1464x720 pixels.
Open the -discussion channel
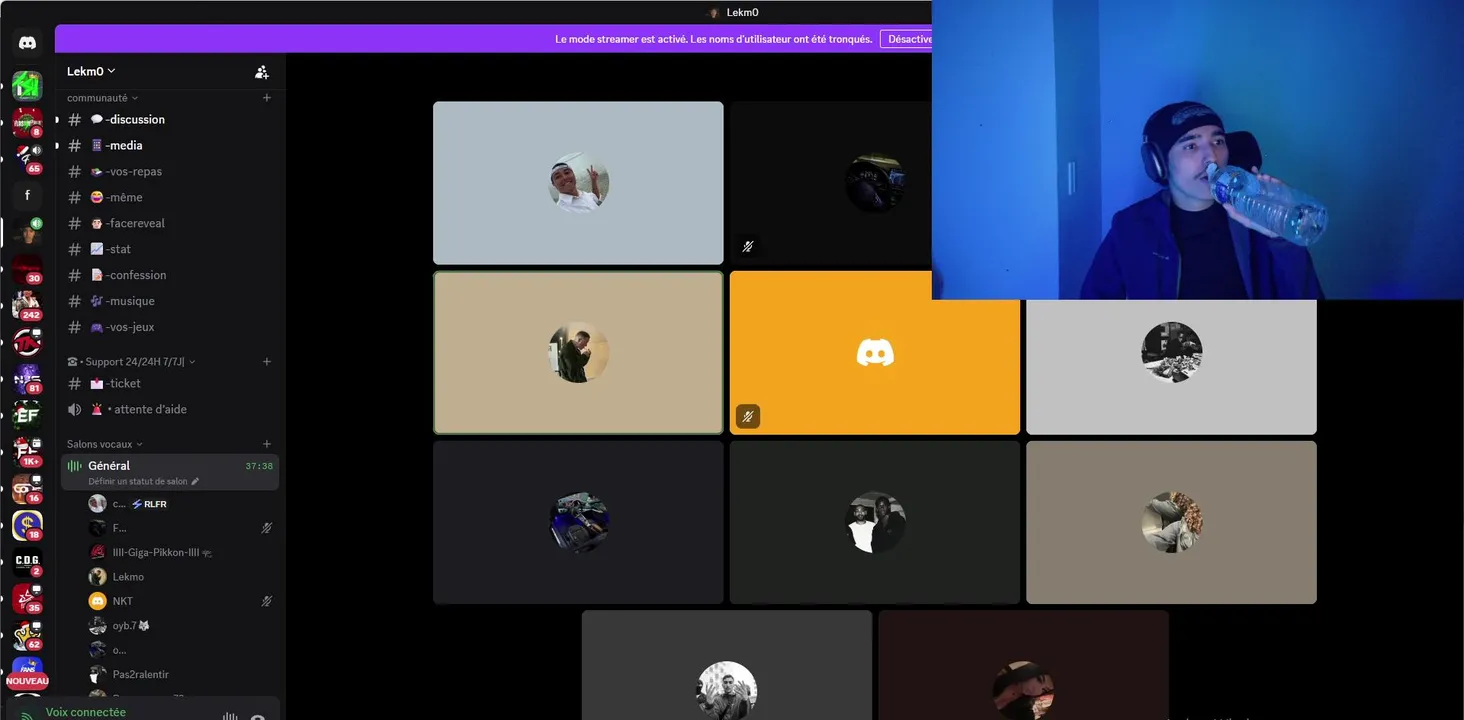pos(170,119)
